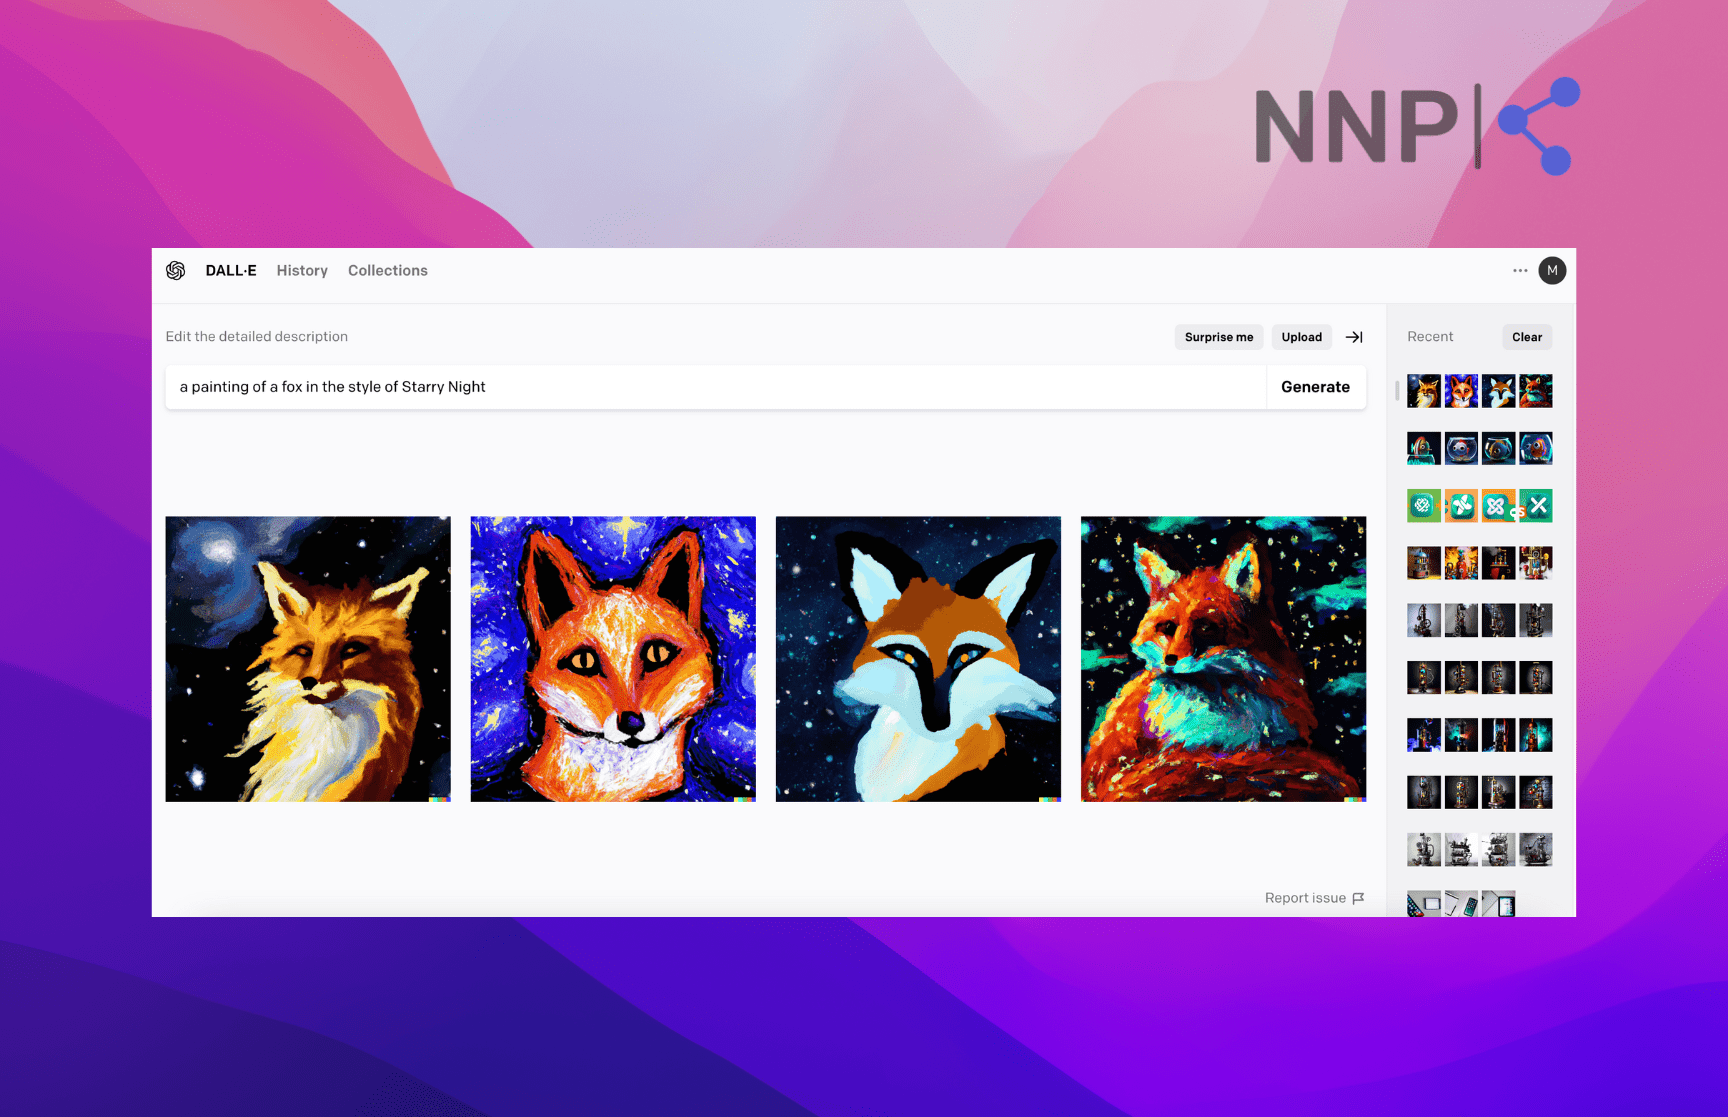
Task: Select the blue-background fox thumbnail in Recent
Action: click(x=1461, y=391)
